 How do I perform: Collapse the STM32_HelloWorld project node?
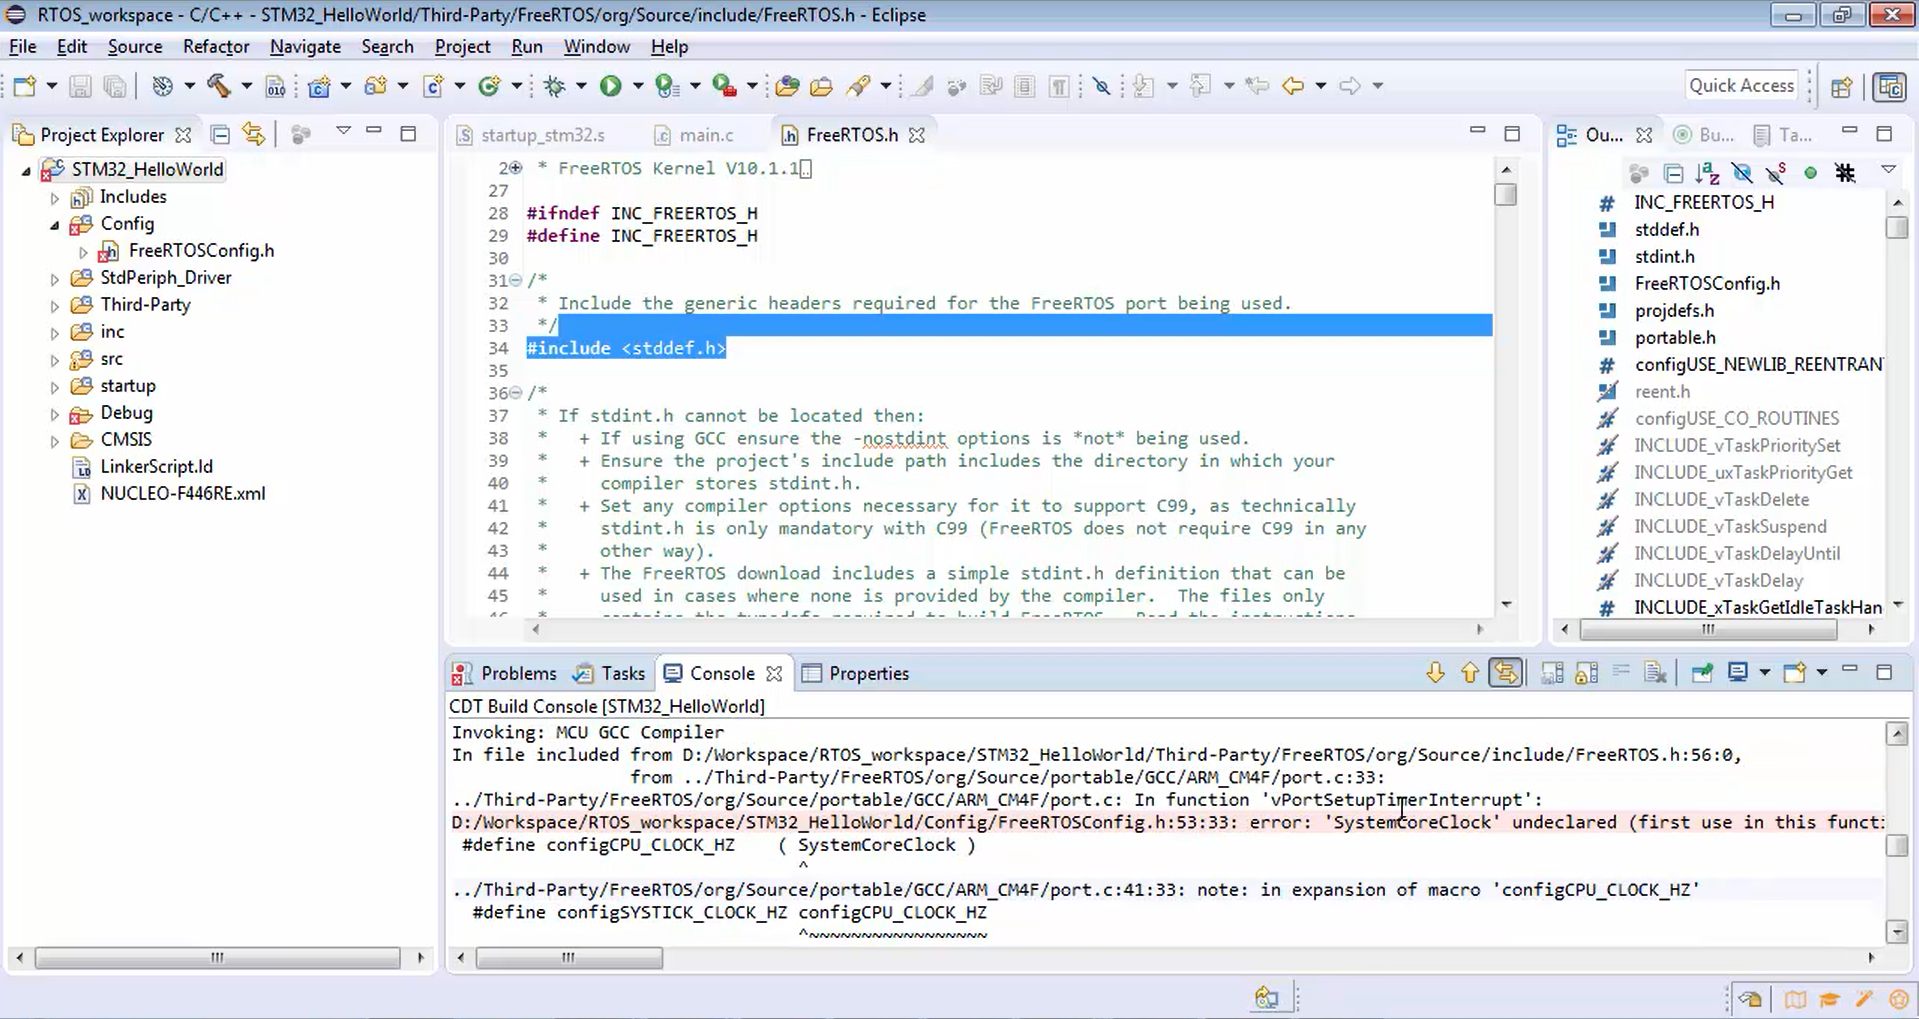(26, 171)
